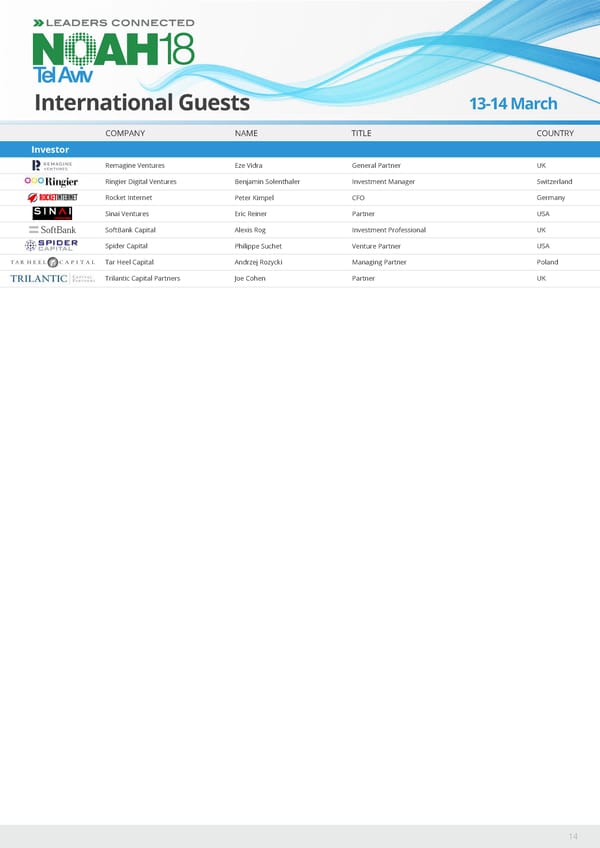
Task: Select the Ringier logo
Action: [x=52, y=182]
